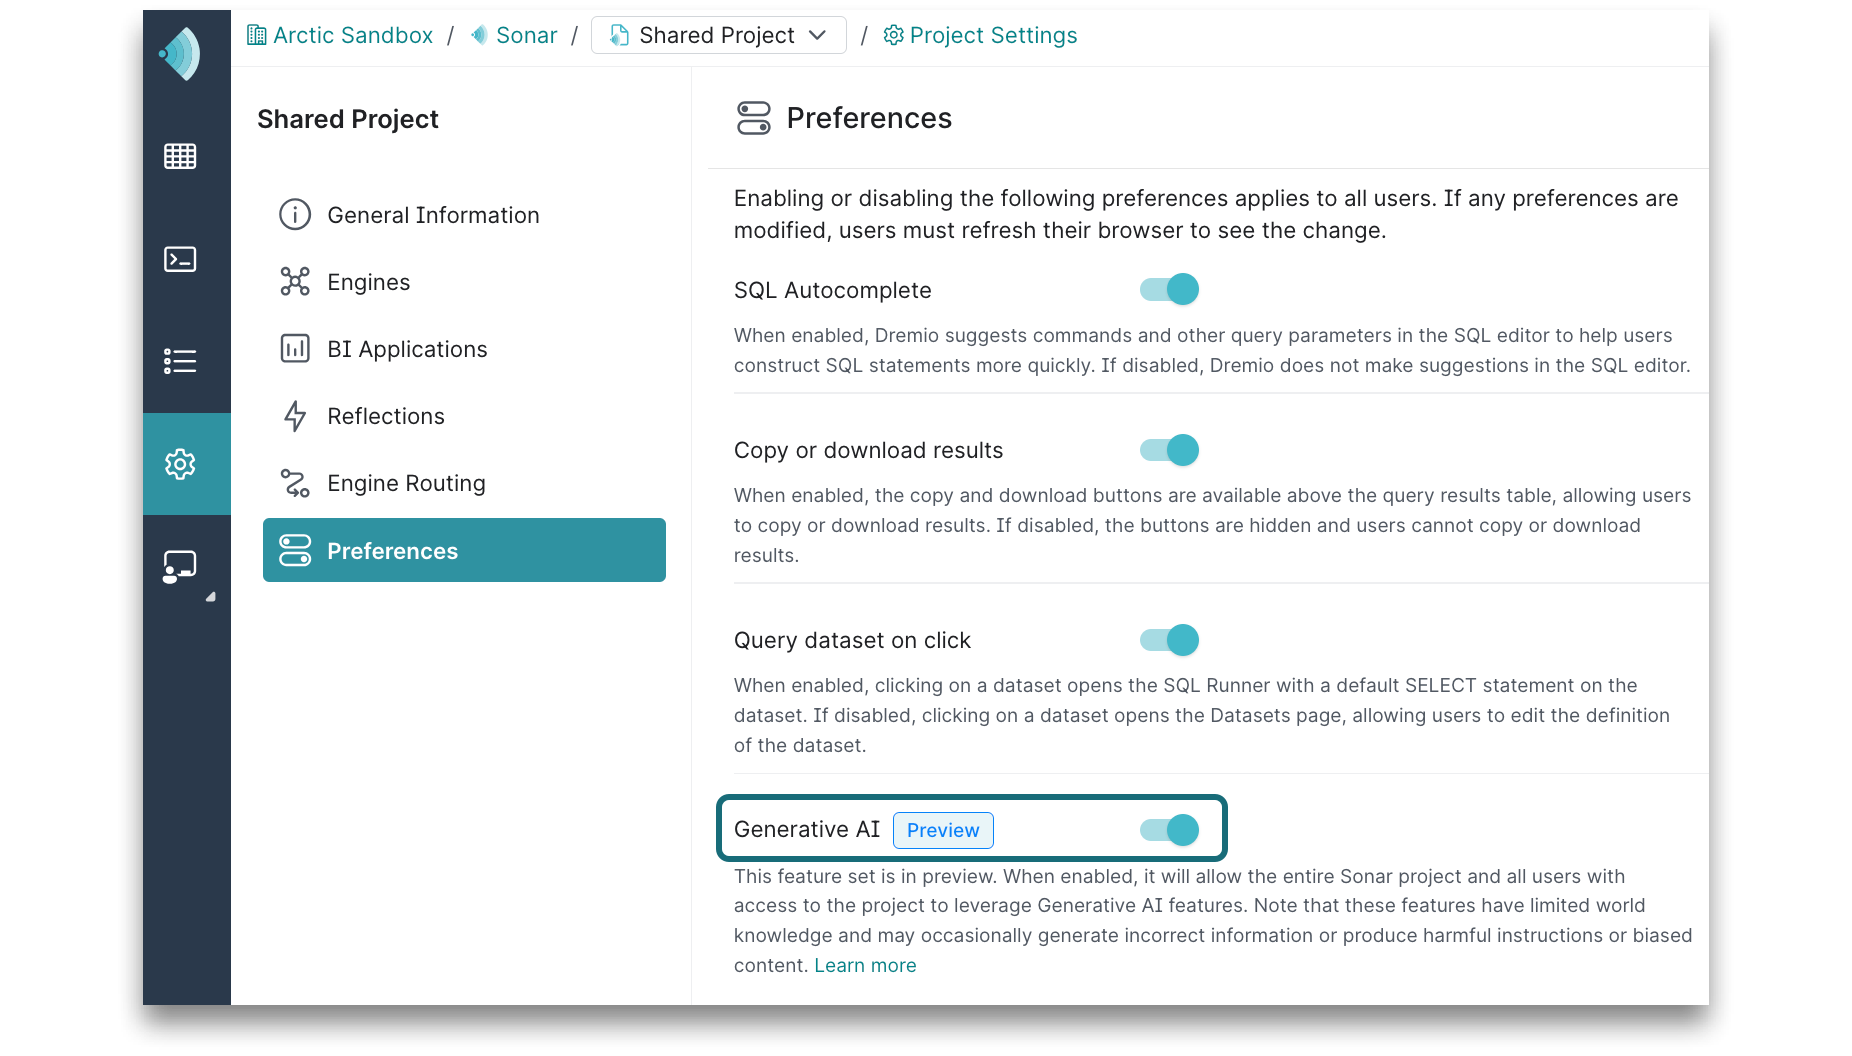Click the Preview badge next to Generative AI

click(942, 830)
